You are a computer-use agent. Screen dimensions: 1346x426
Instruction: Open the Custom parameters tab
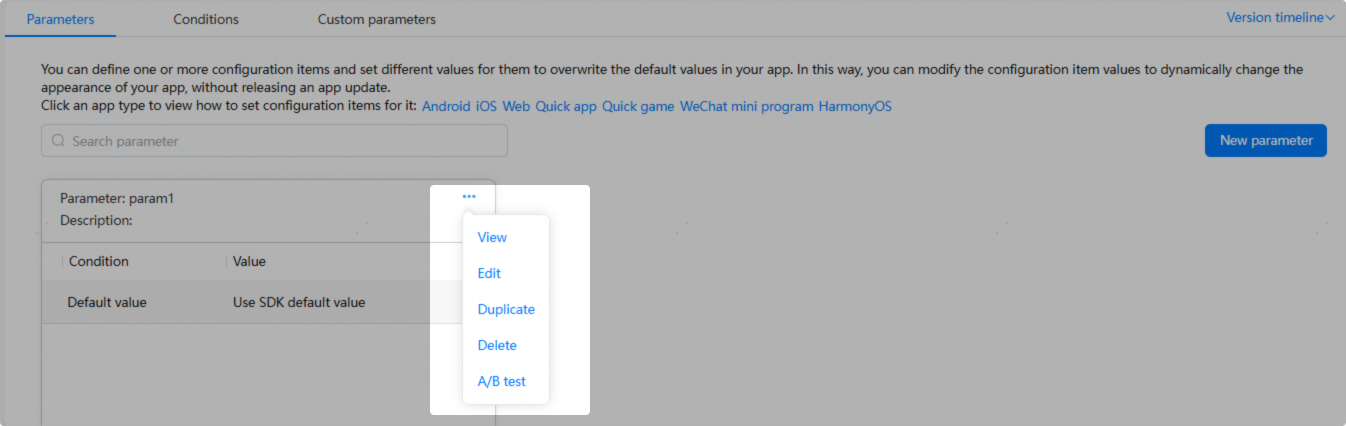click(377, 19)
